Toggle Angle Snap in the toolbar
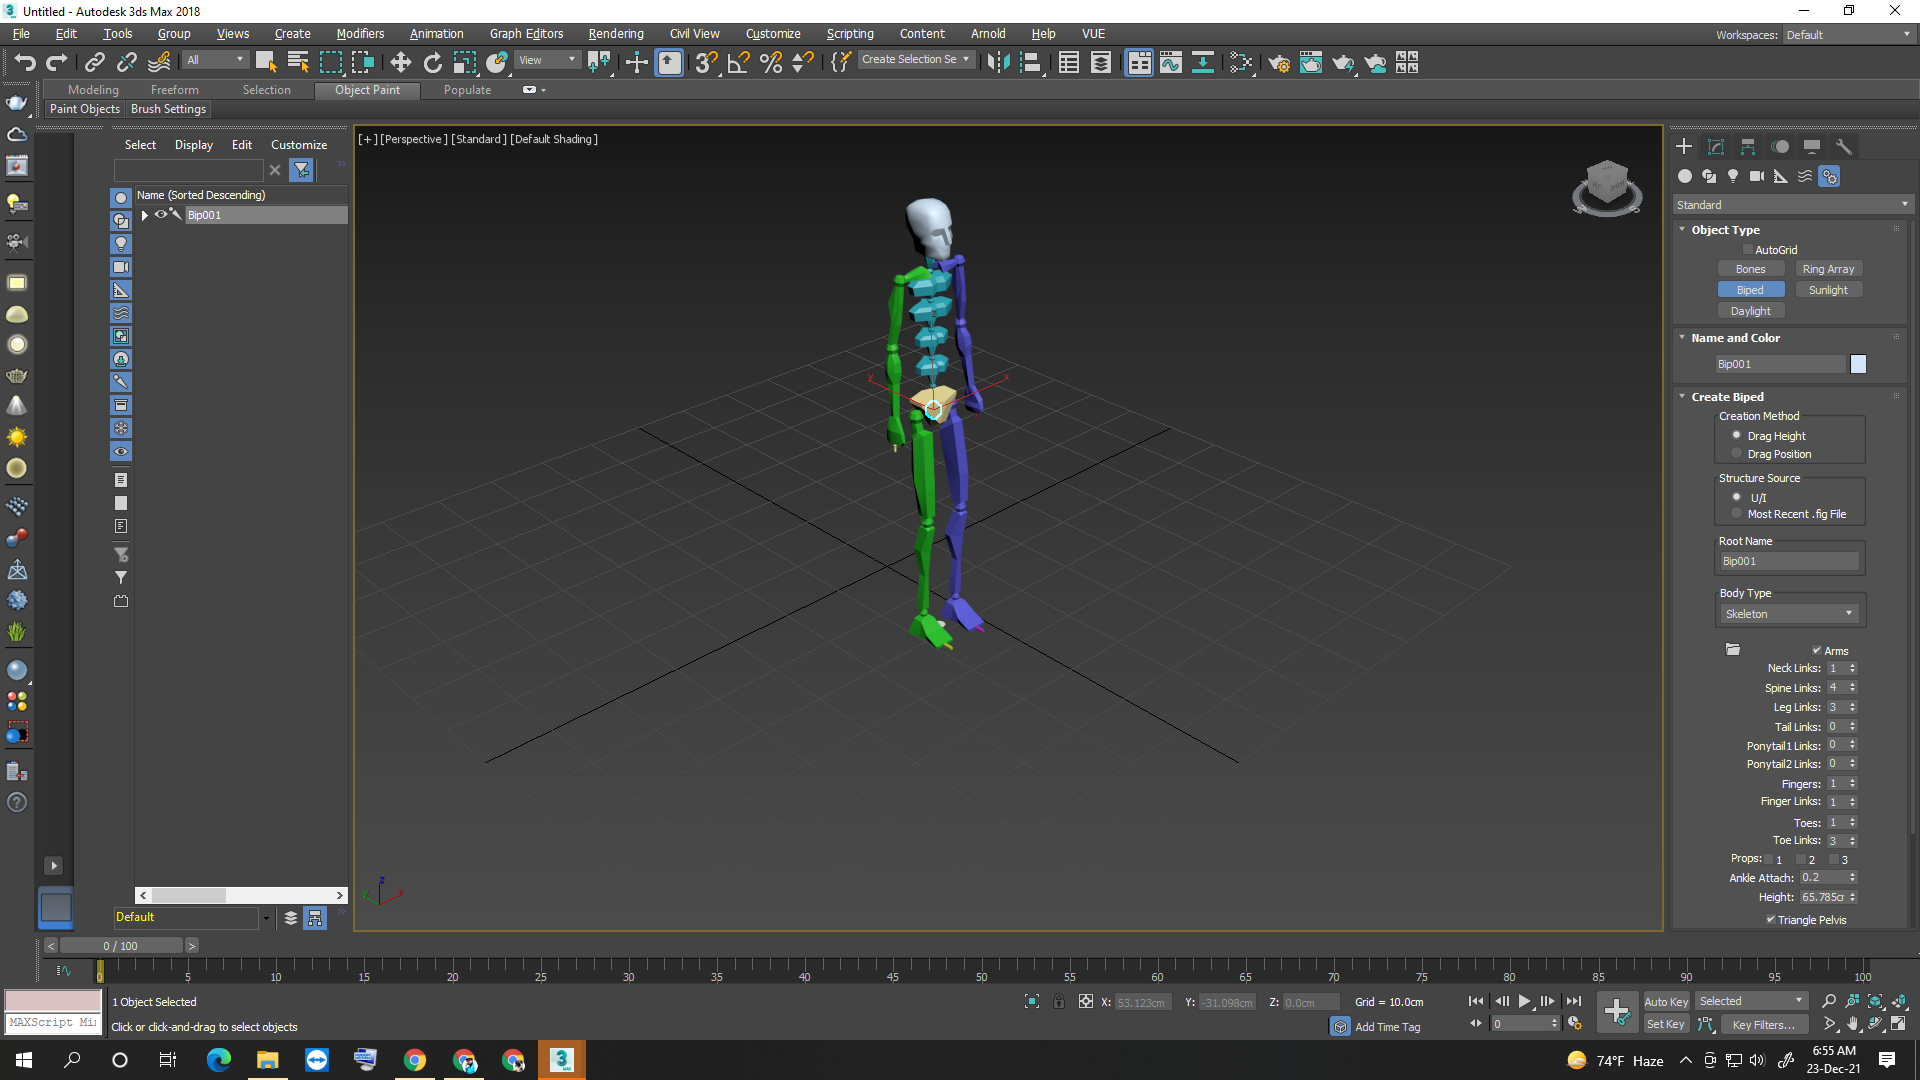Image resolution: width=1920 pixels, height=1080 pixels. click(x=739, y=62)
